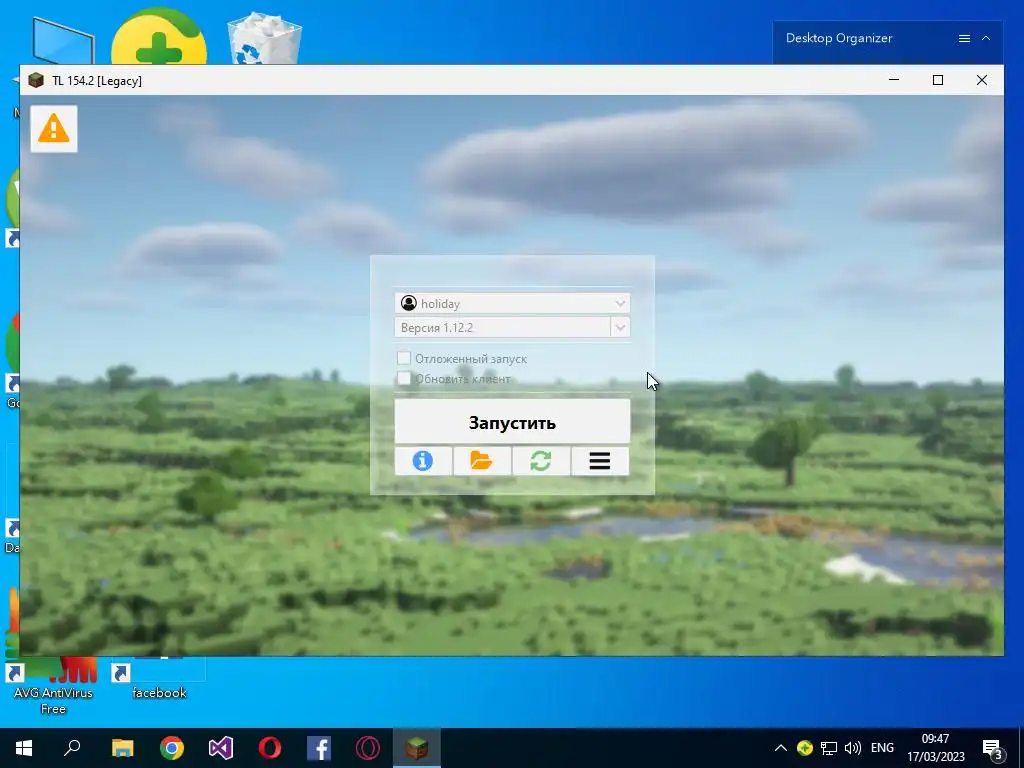Minimize the TL 154.2 Legacy window
The image size is (1024, 768).
(894, 80)
